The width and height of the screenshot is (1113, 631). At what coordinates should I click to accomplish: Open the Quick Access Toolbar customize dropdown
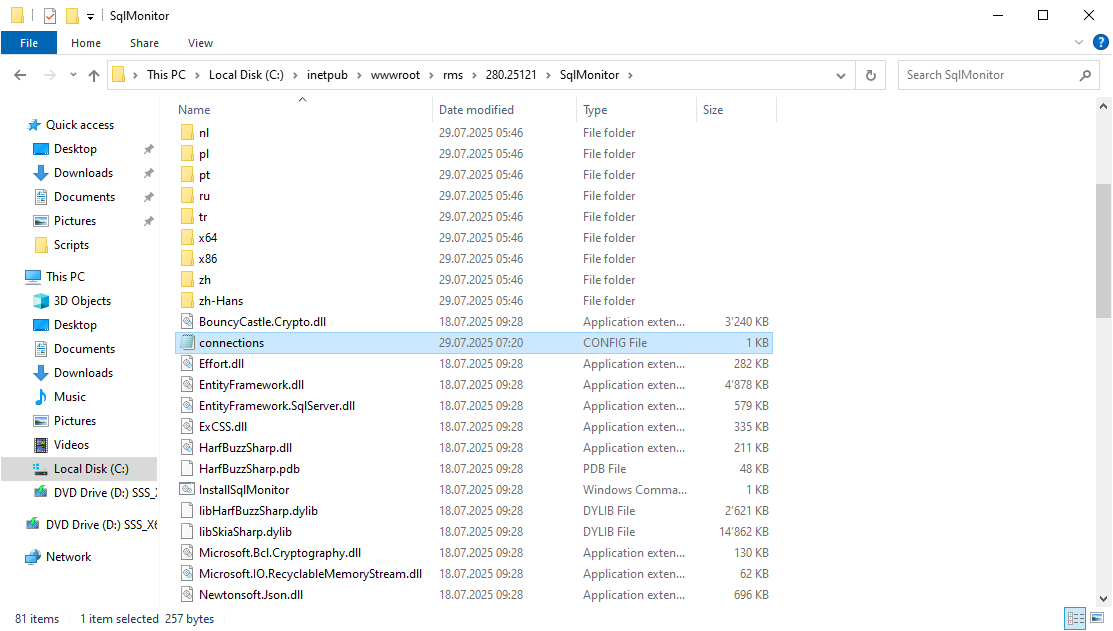(x=90, y=16)
